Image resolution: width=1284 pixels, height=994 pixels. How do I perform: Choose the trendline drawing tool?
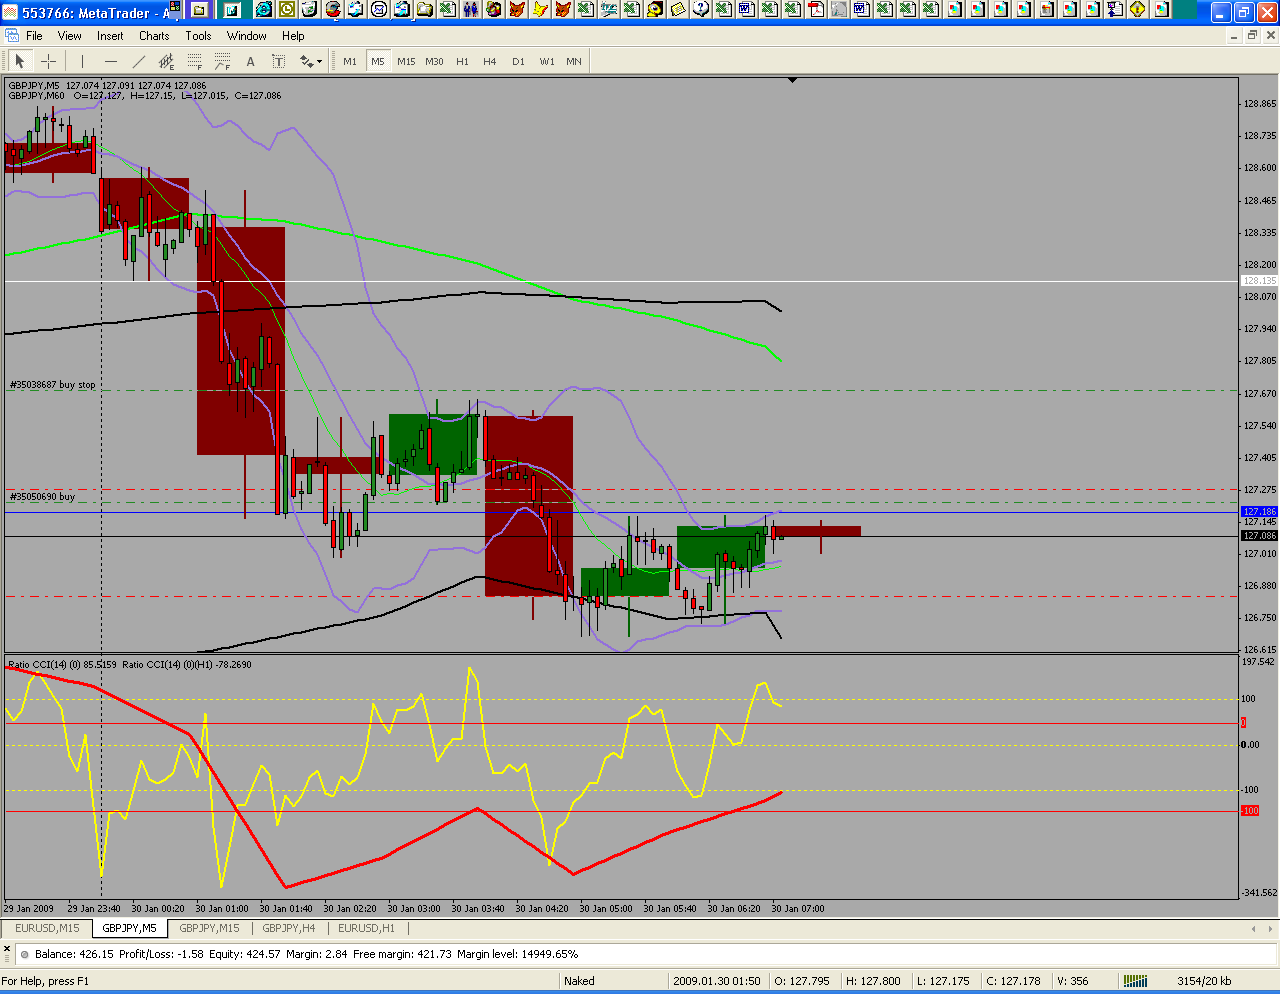[139, 62]
